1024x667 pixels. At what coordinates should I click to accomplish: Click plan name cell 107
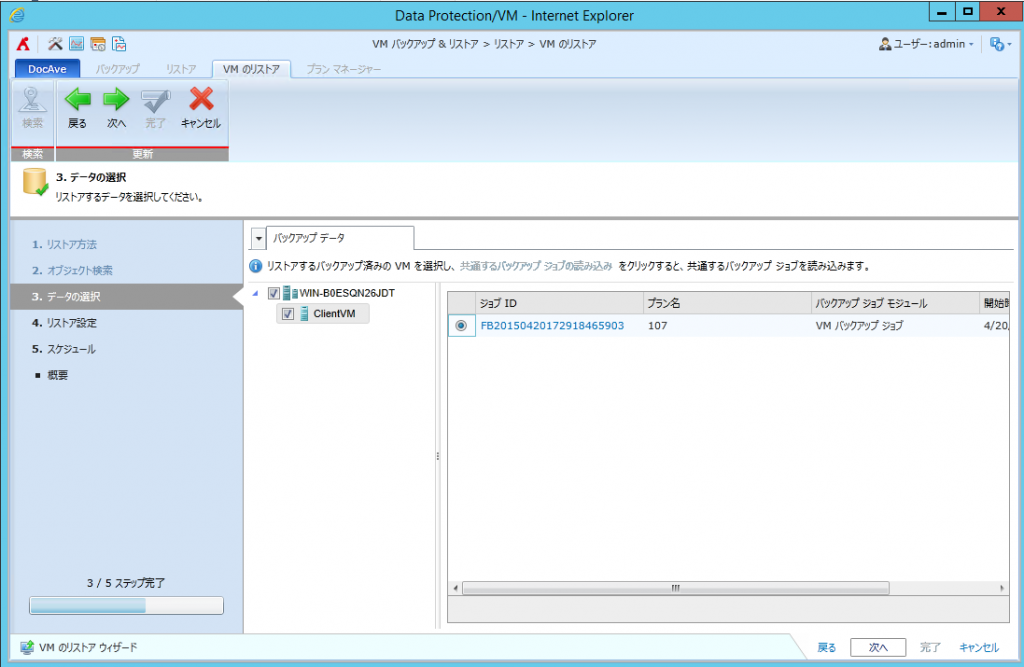pyautogui.click(x=658, y=325)
